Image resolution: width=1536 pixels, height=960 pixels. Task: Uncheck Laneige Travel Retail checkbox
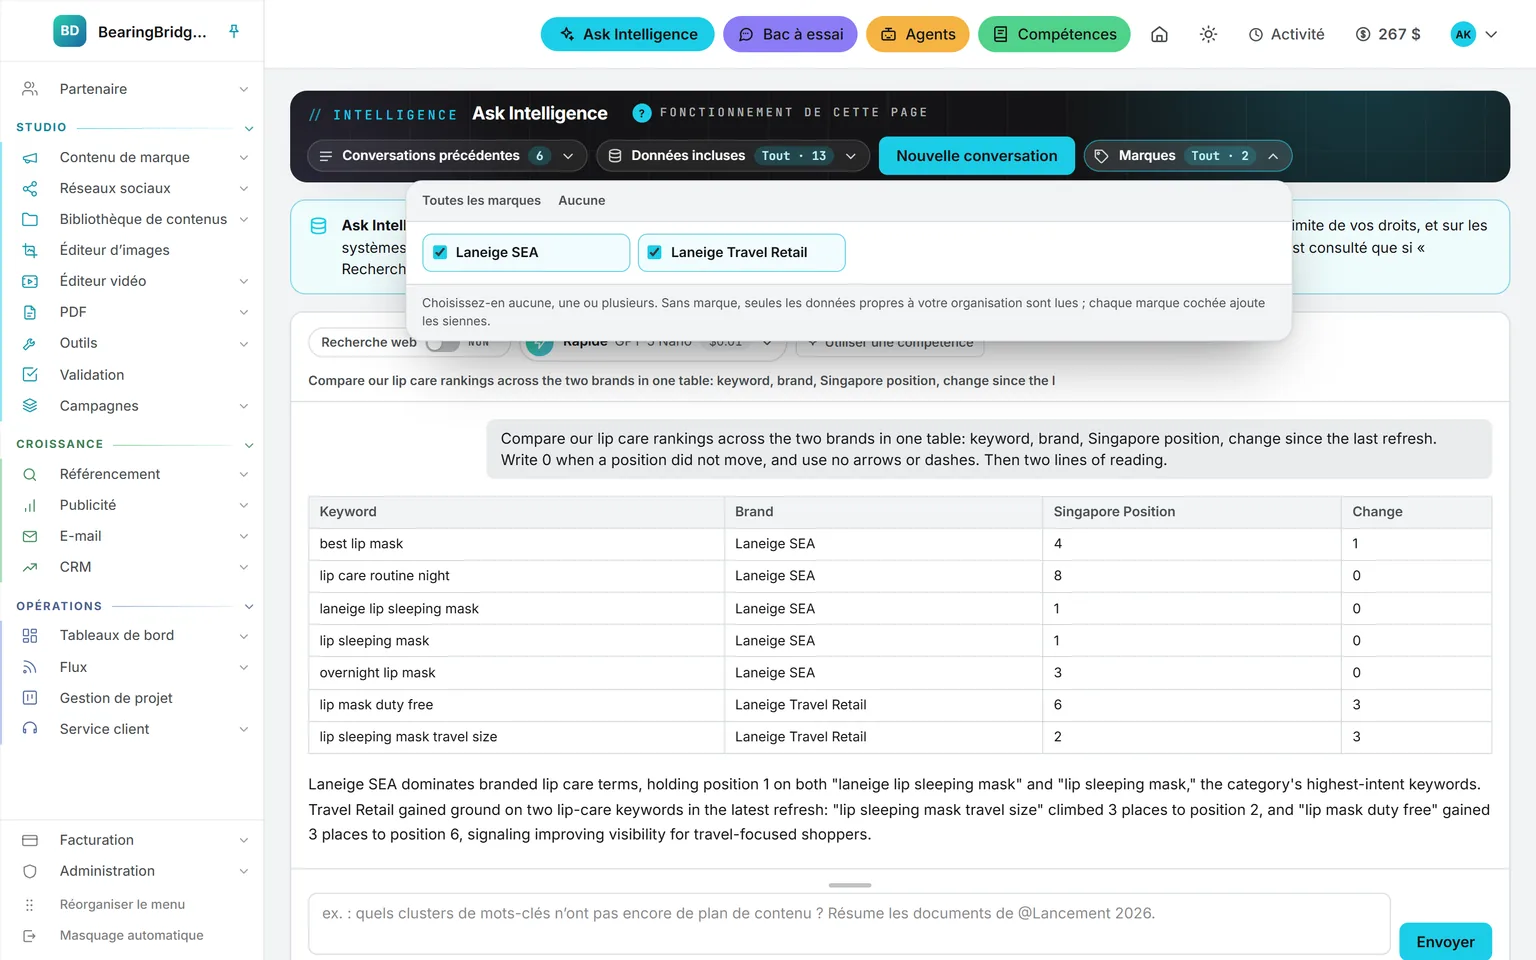click(x=655, y=252)
